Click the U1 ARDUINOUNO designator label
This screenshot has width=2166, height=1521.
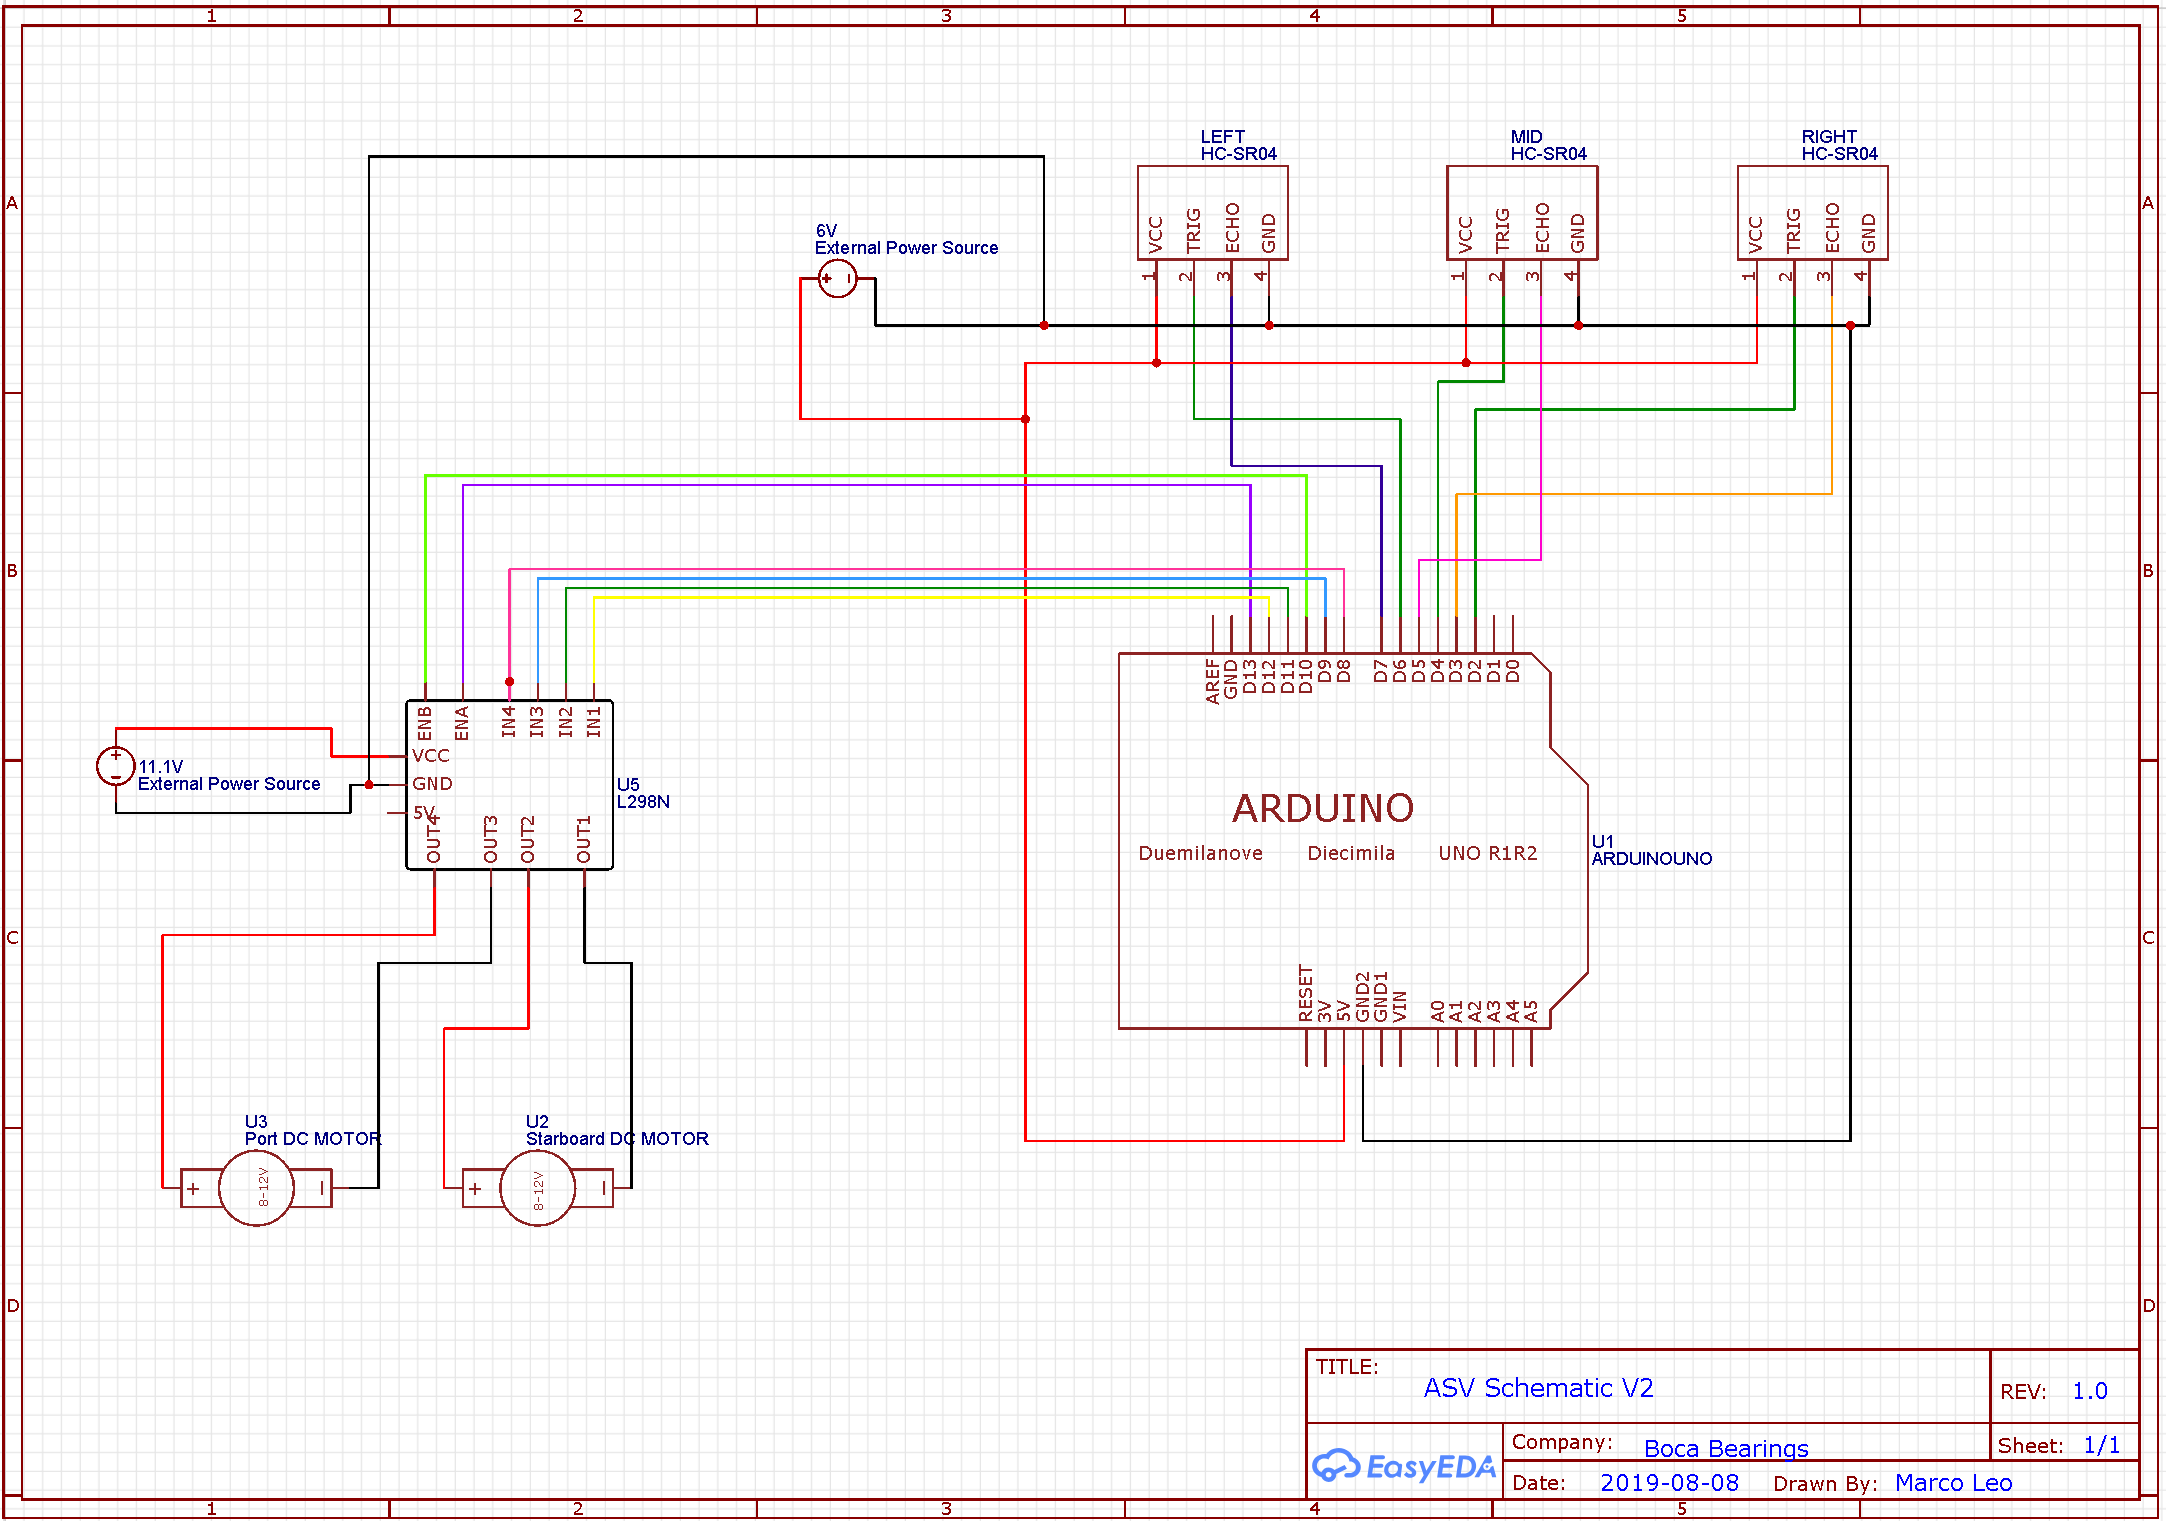1650,850
